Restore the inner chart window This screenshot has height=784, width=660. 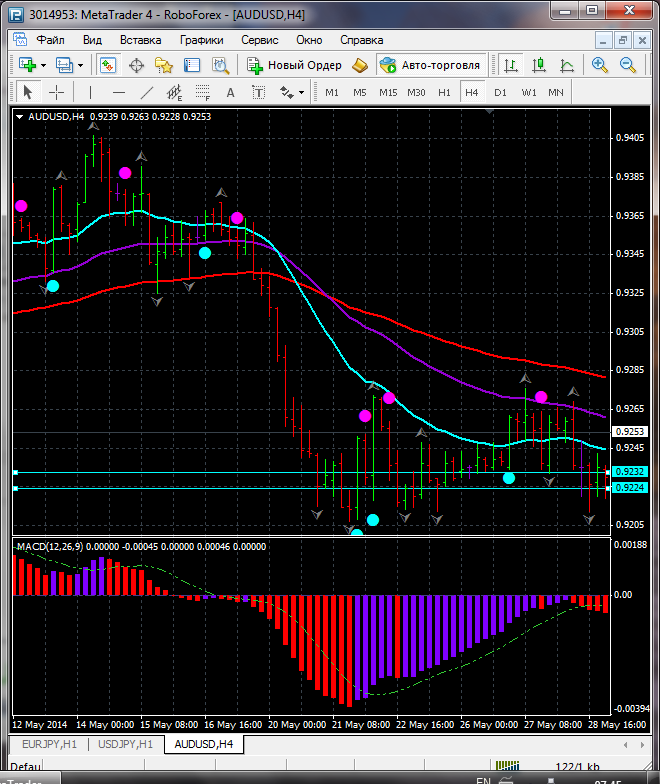[x=623, y=40]
